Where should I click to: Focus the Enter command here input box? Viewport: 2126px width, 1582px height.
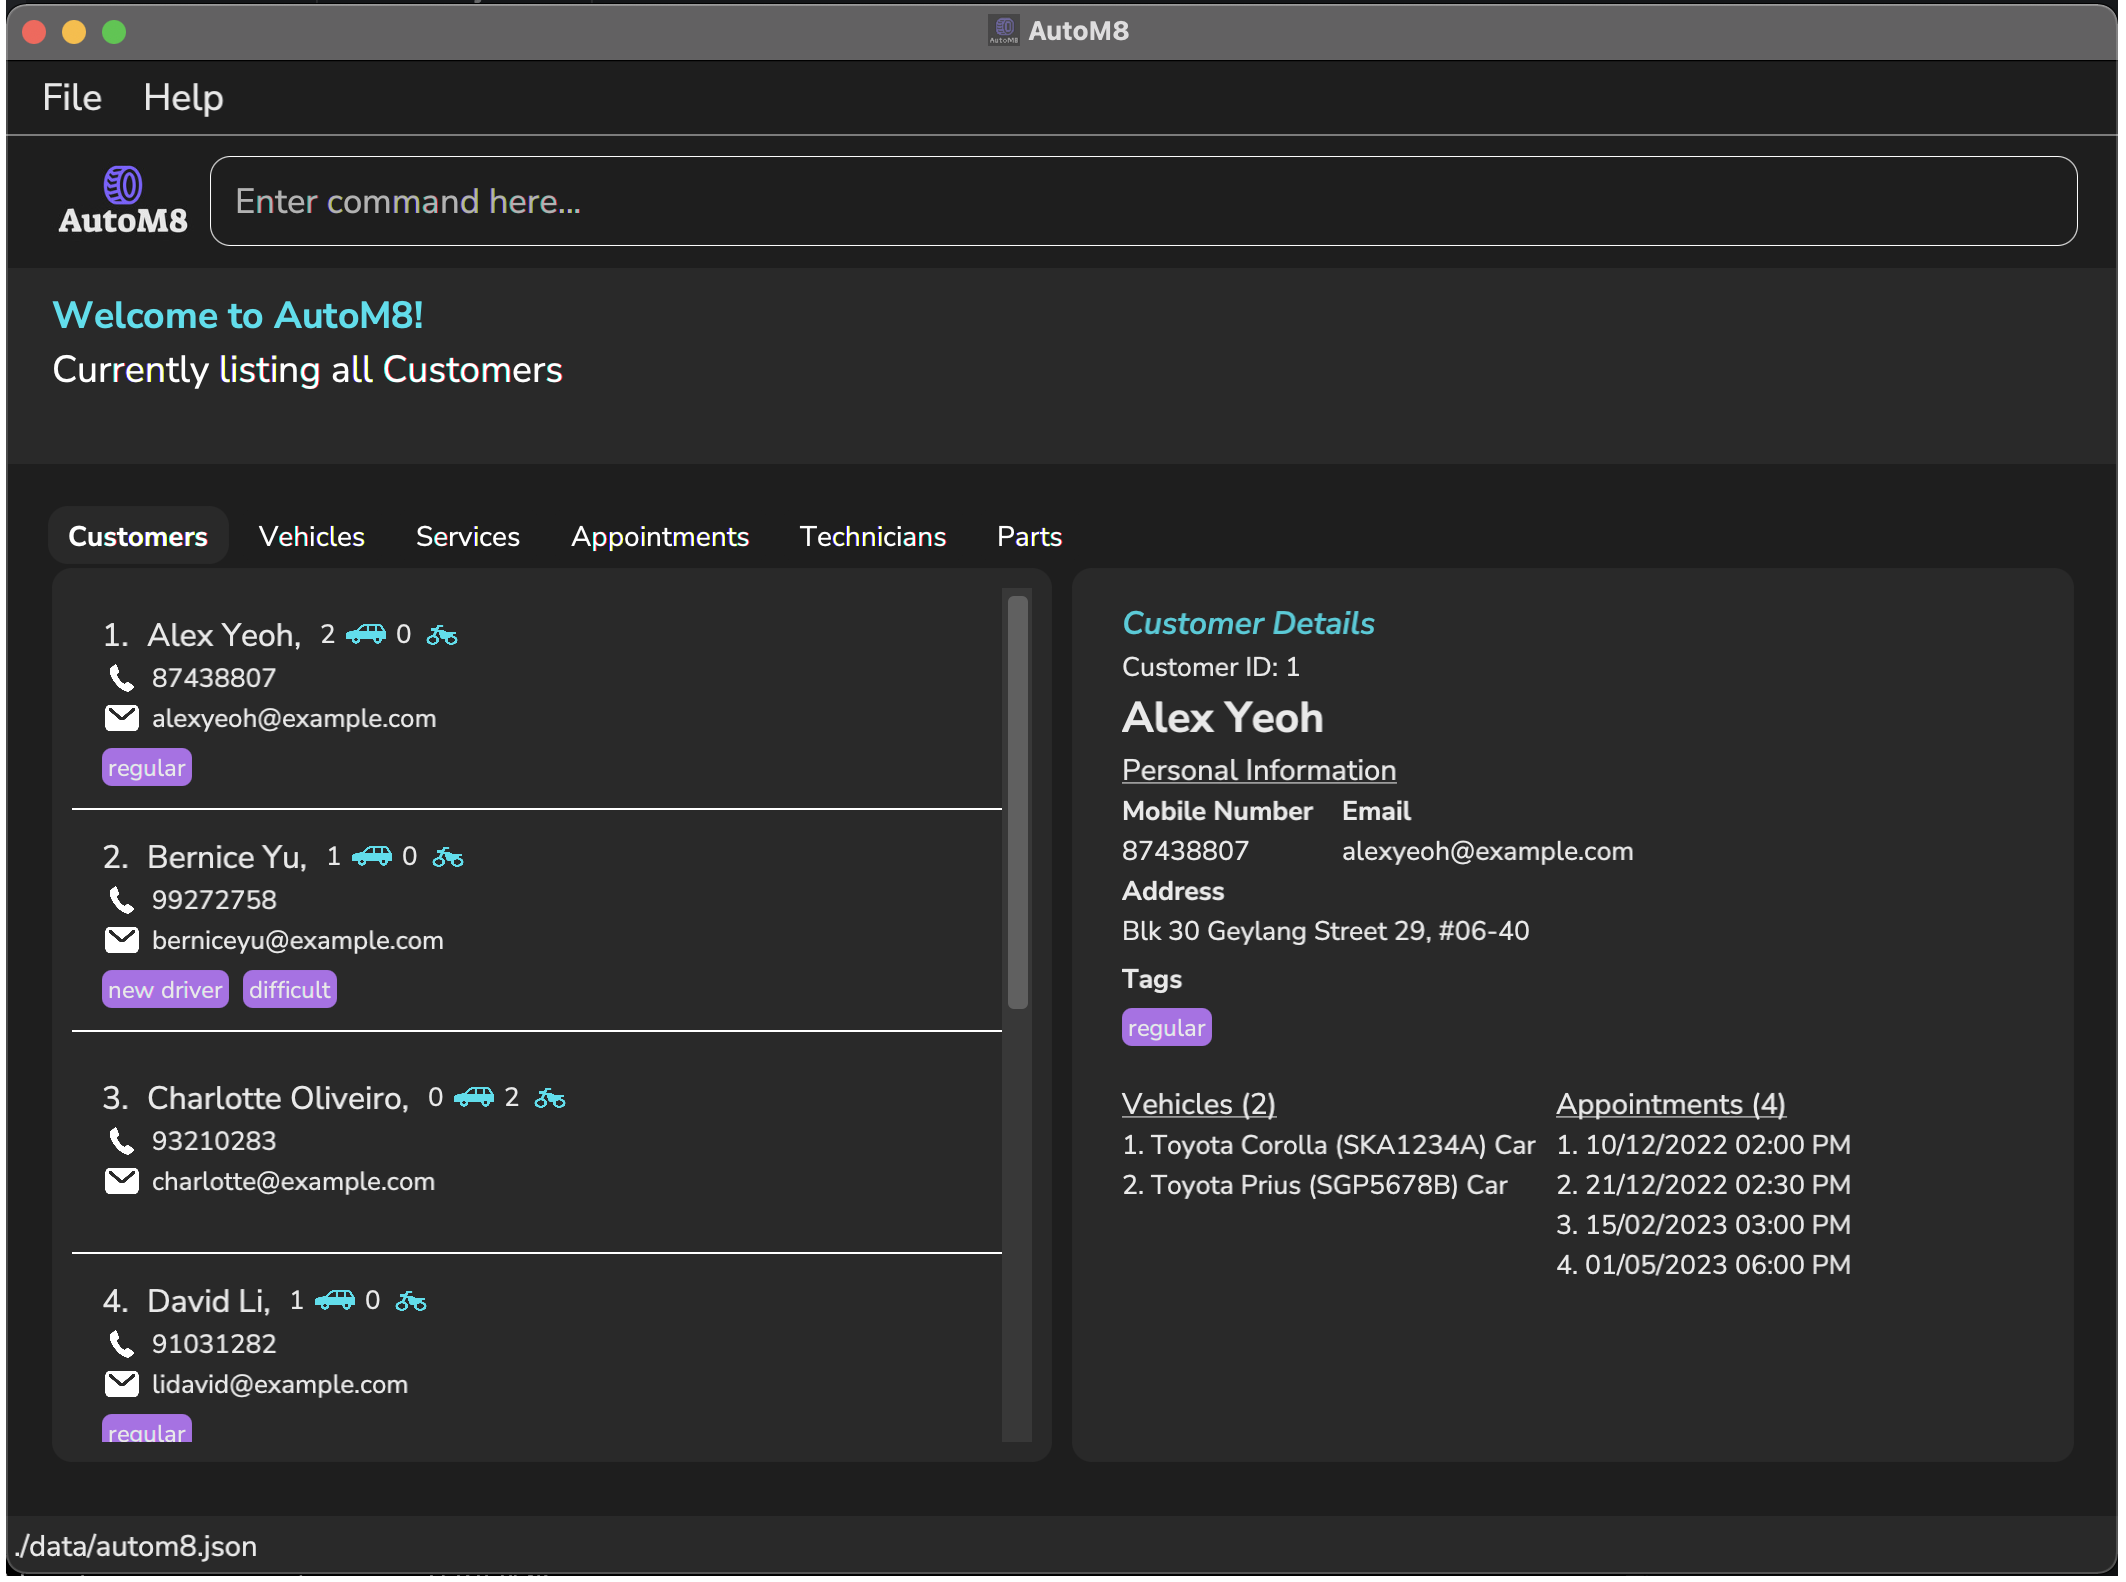coord(1143,201)
